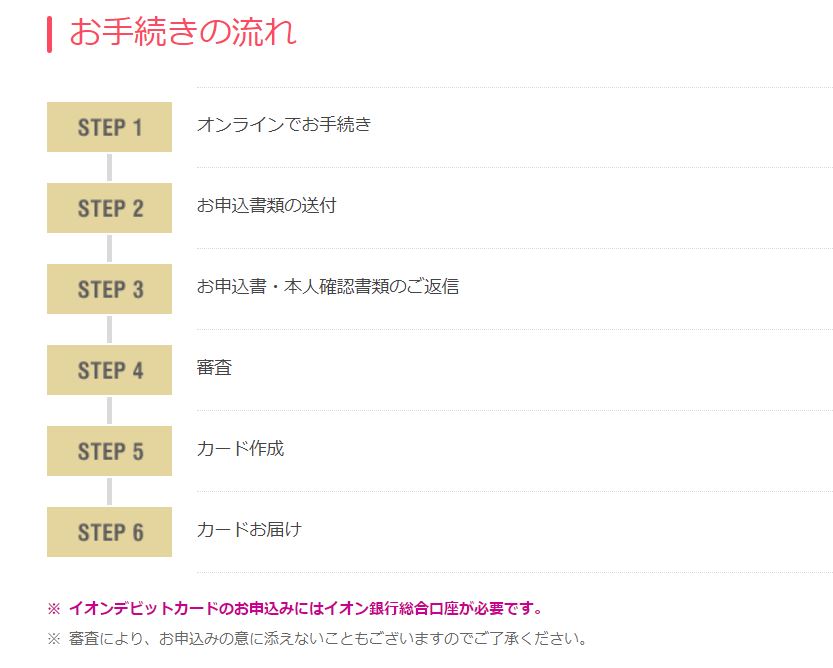Click お申込書類の送付 step text
Image resolution: width=833 pixels, height=668 pixels.
click(266, 205)
